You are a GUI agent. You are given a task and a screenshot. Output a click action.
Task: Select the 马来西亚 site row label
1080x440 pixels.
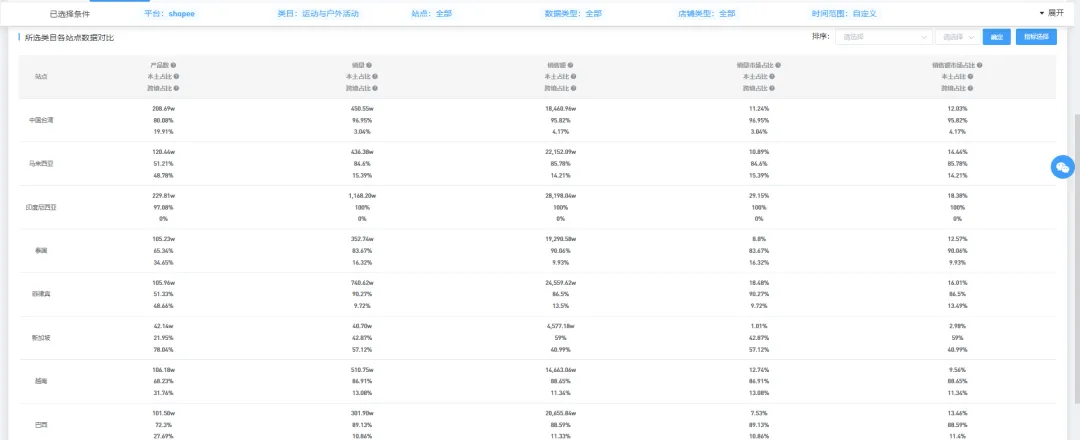41,163
